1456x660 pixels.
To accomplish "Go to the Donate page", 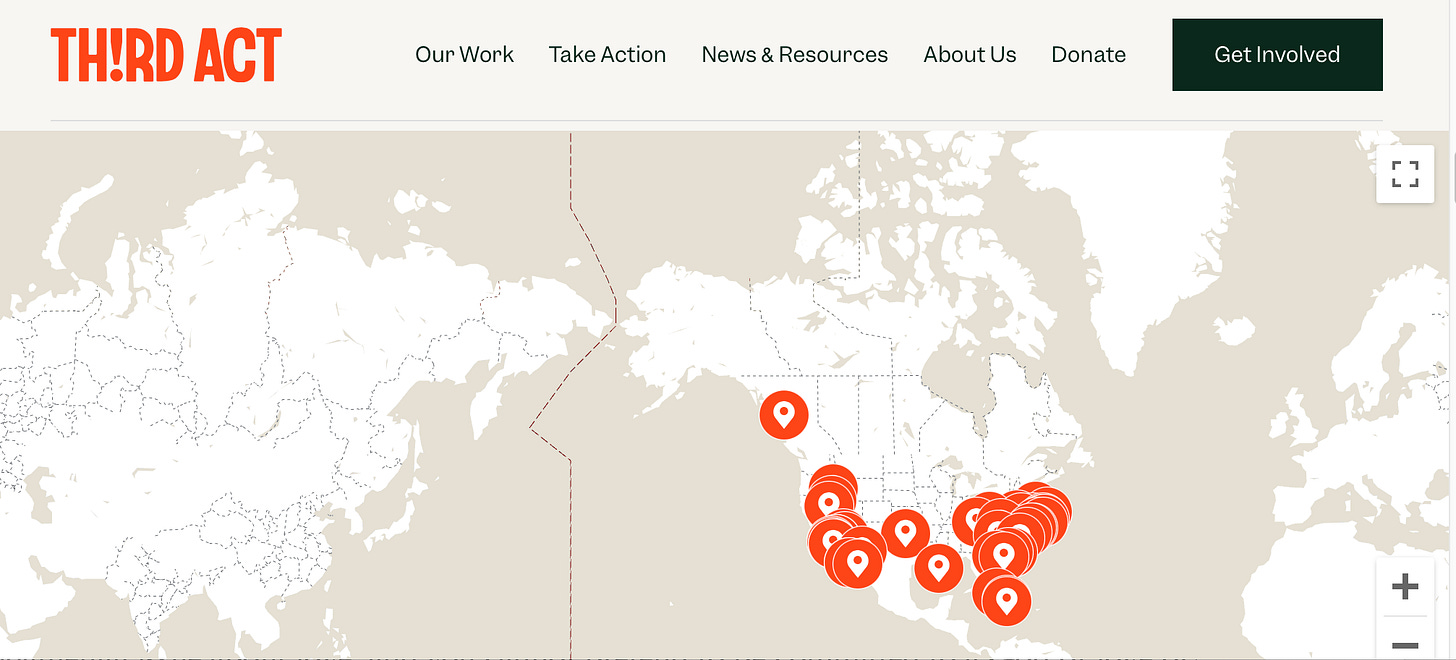I will 1088,55.
